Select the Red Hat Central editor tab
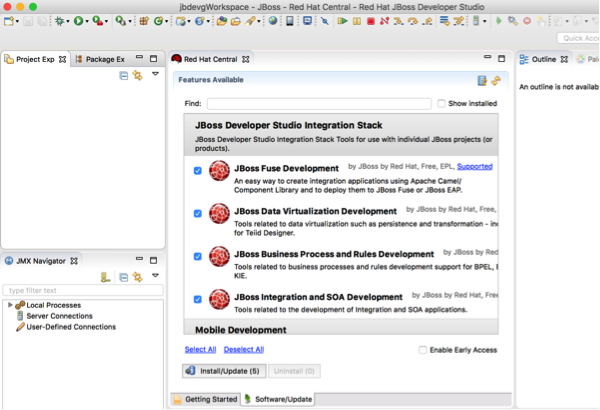 click(x=210, y=59)
